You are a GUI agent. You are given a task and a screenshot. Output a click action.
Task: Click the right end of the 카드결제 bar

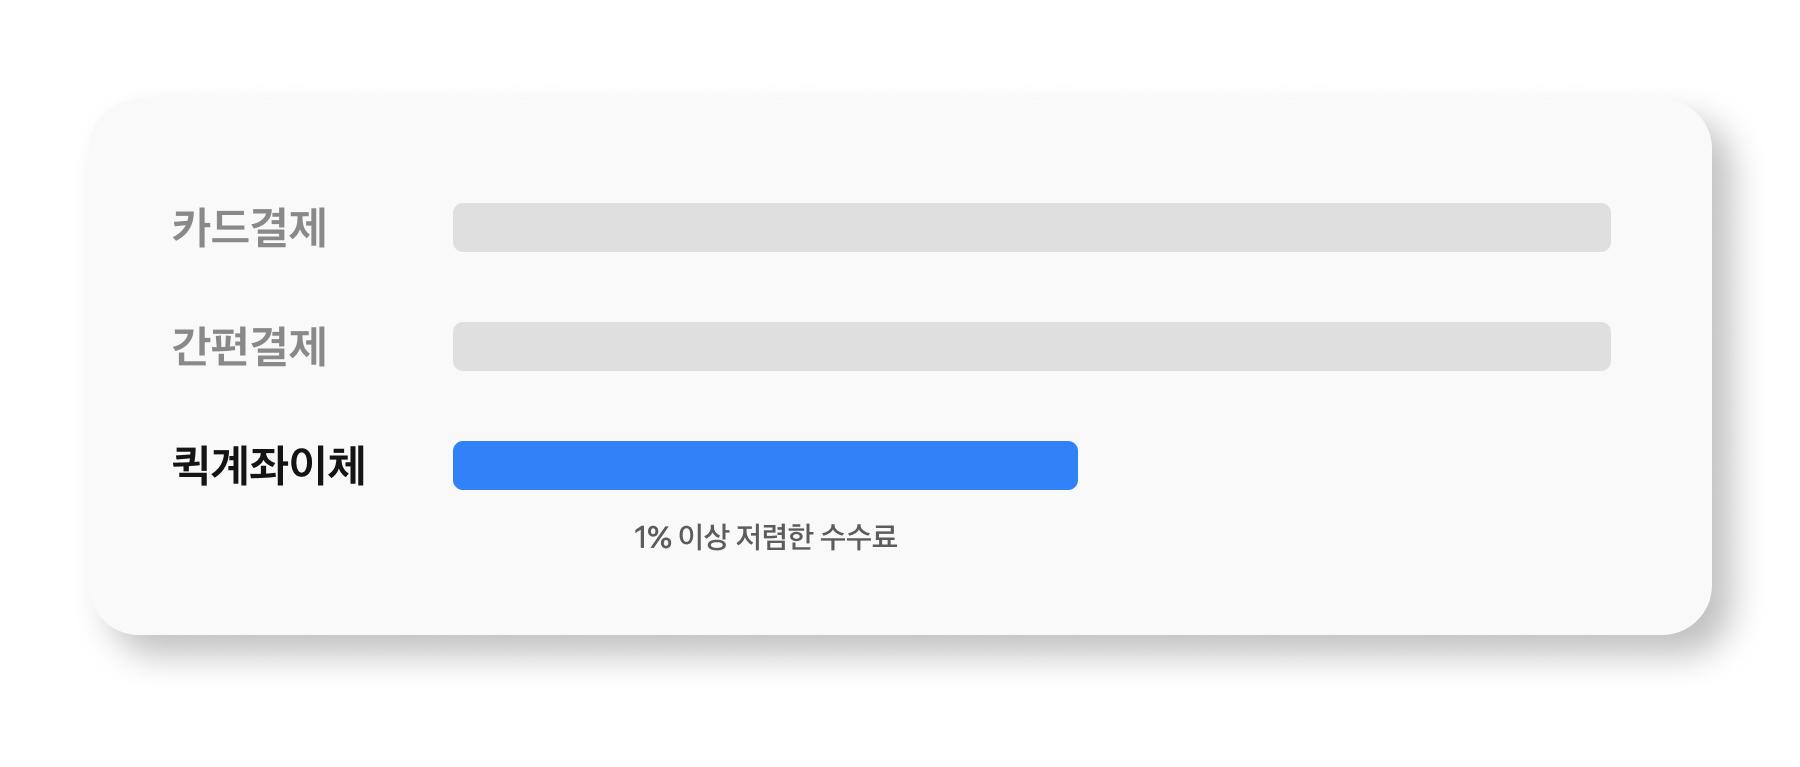click(1600, 227)
